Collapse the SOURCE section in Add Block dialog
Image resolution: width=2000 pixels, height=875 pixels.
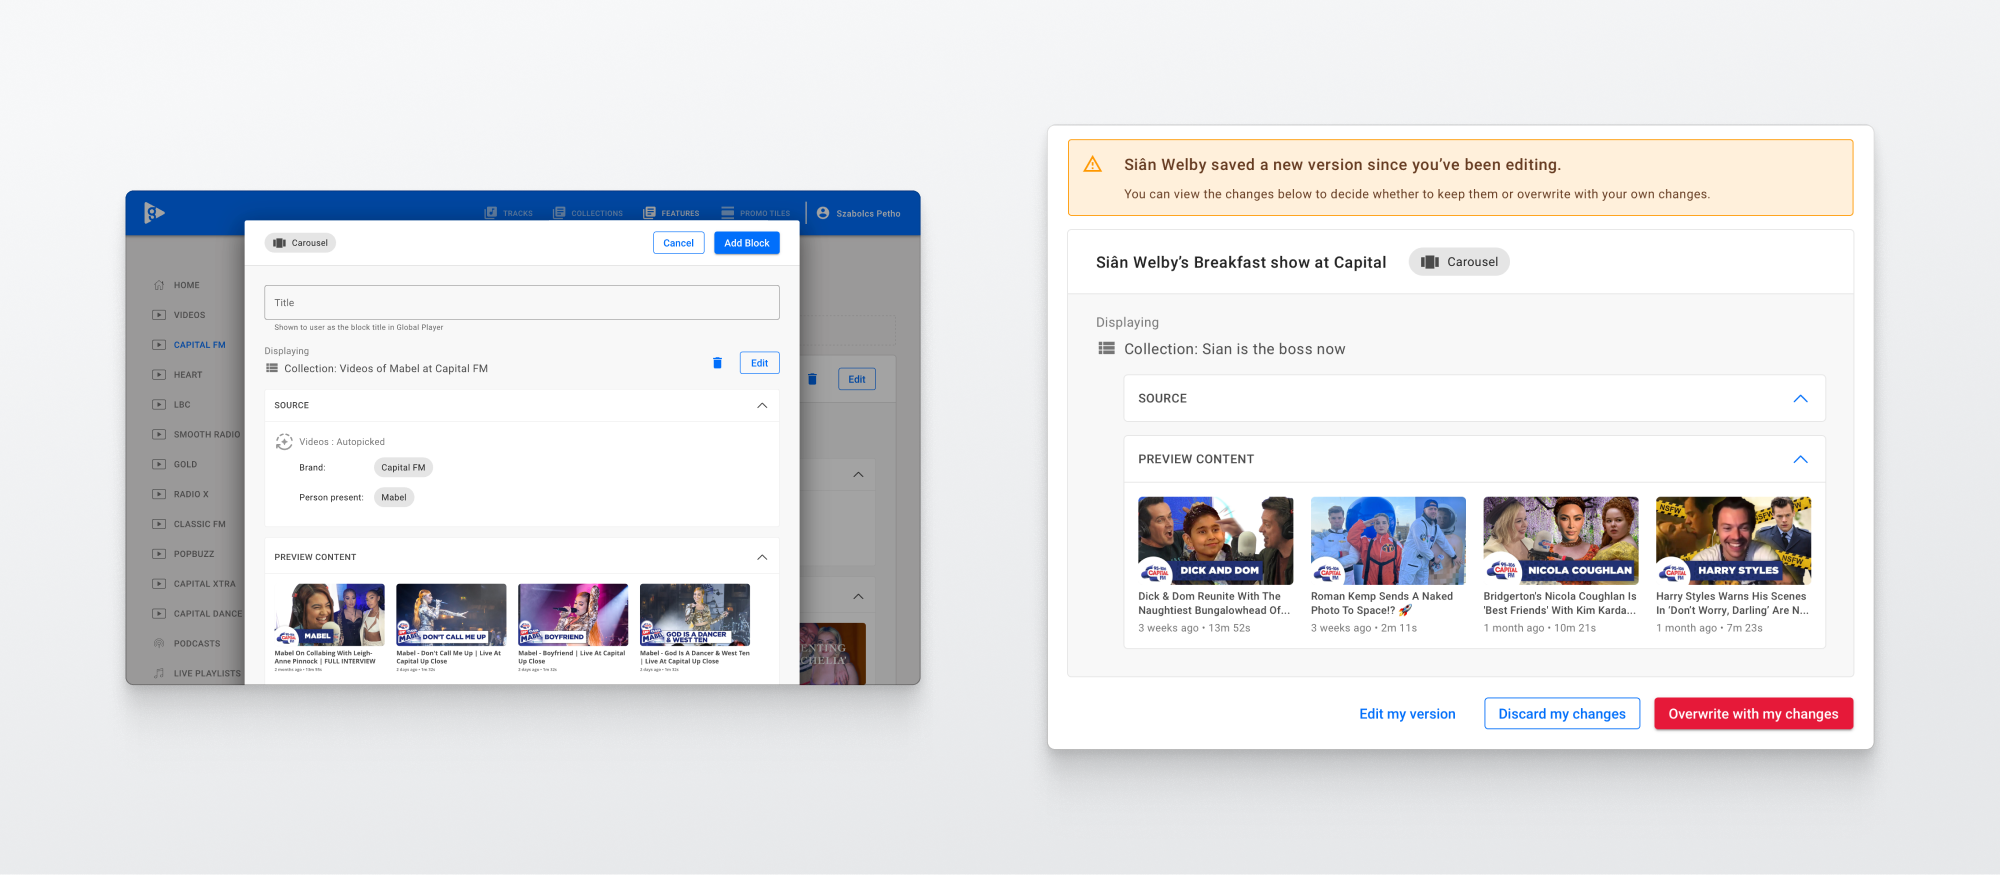[x=762, y=405]
